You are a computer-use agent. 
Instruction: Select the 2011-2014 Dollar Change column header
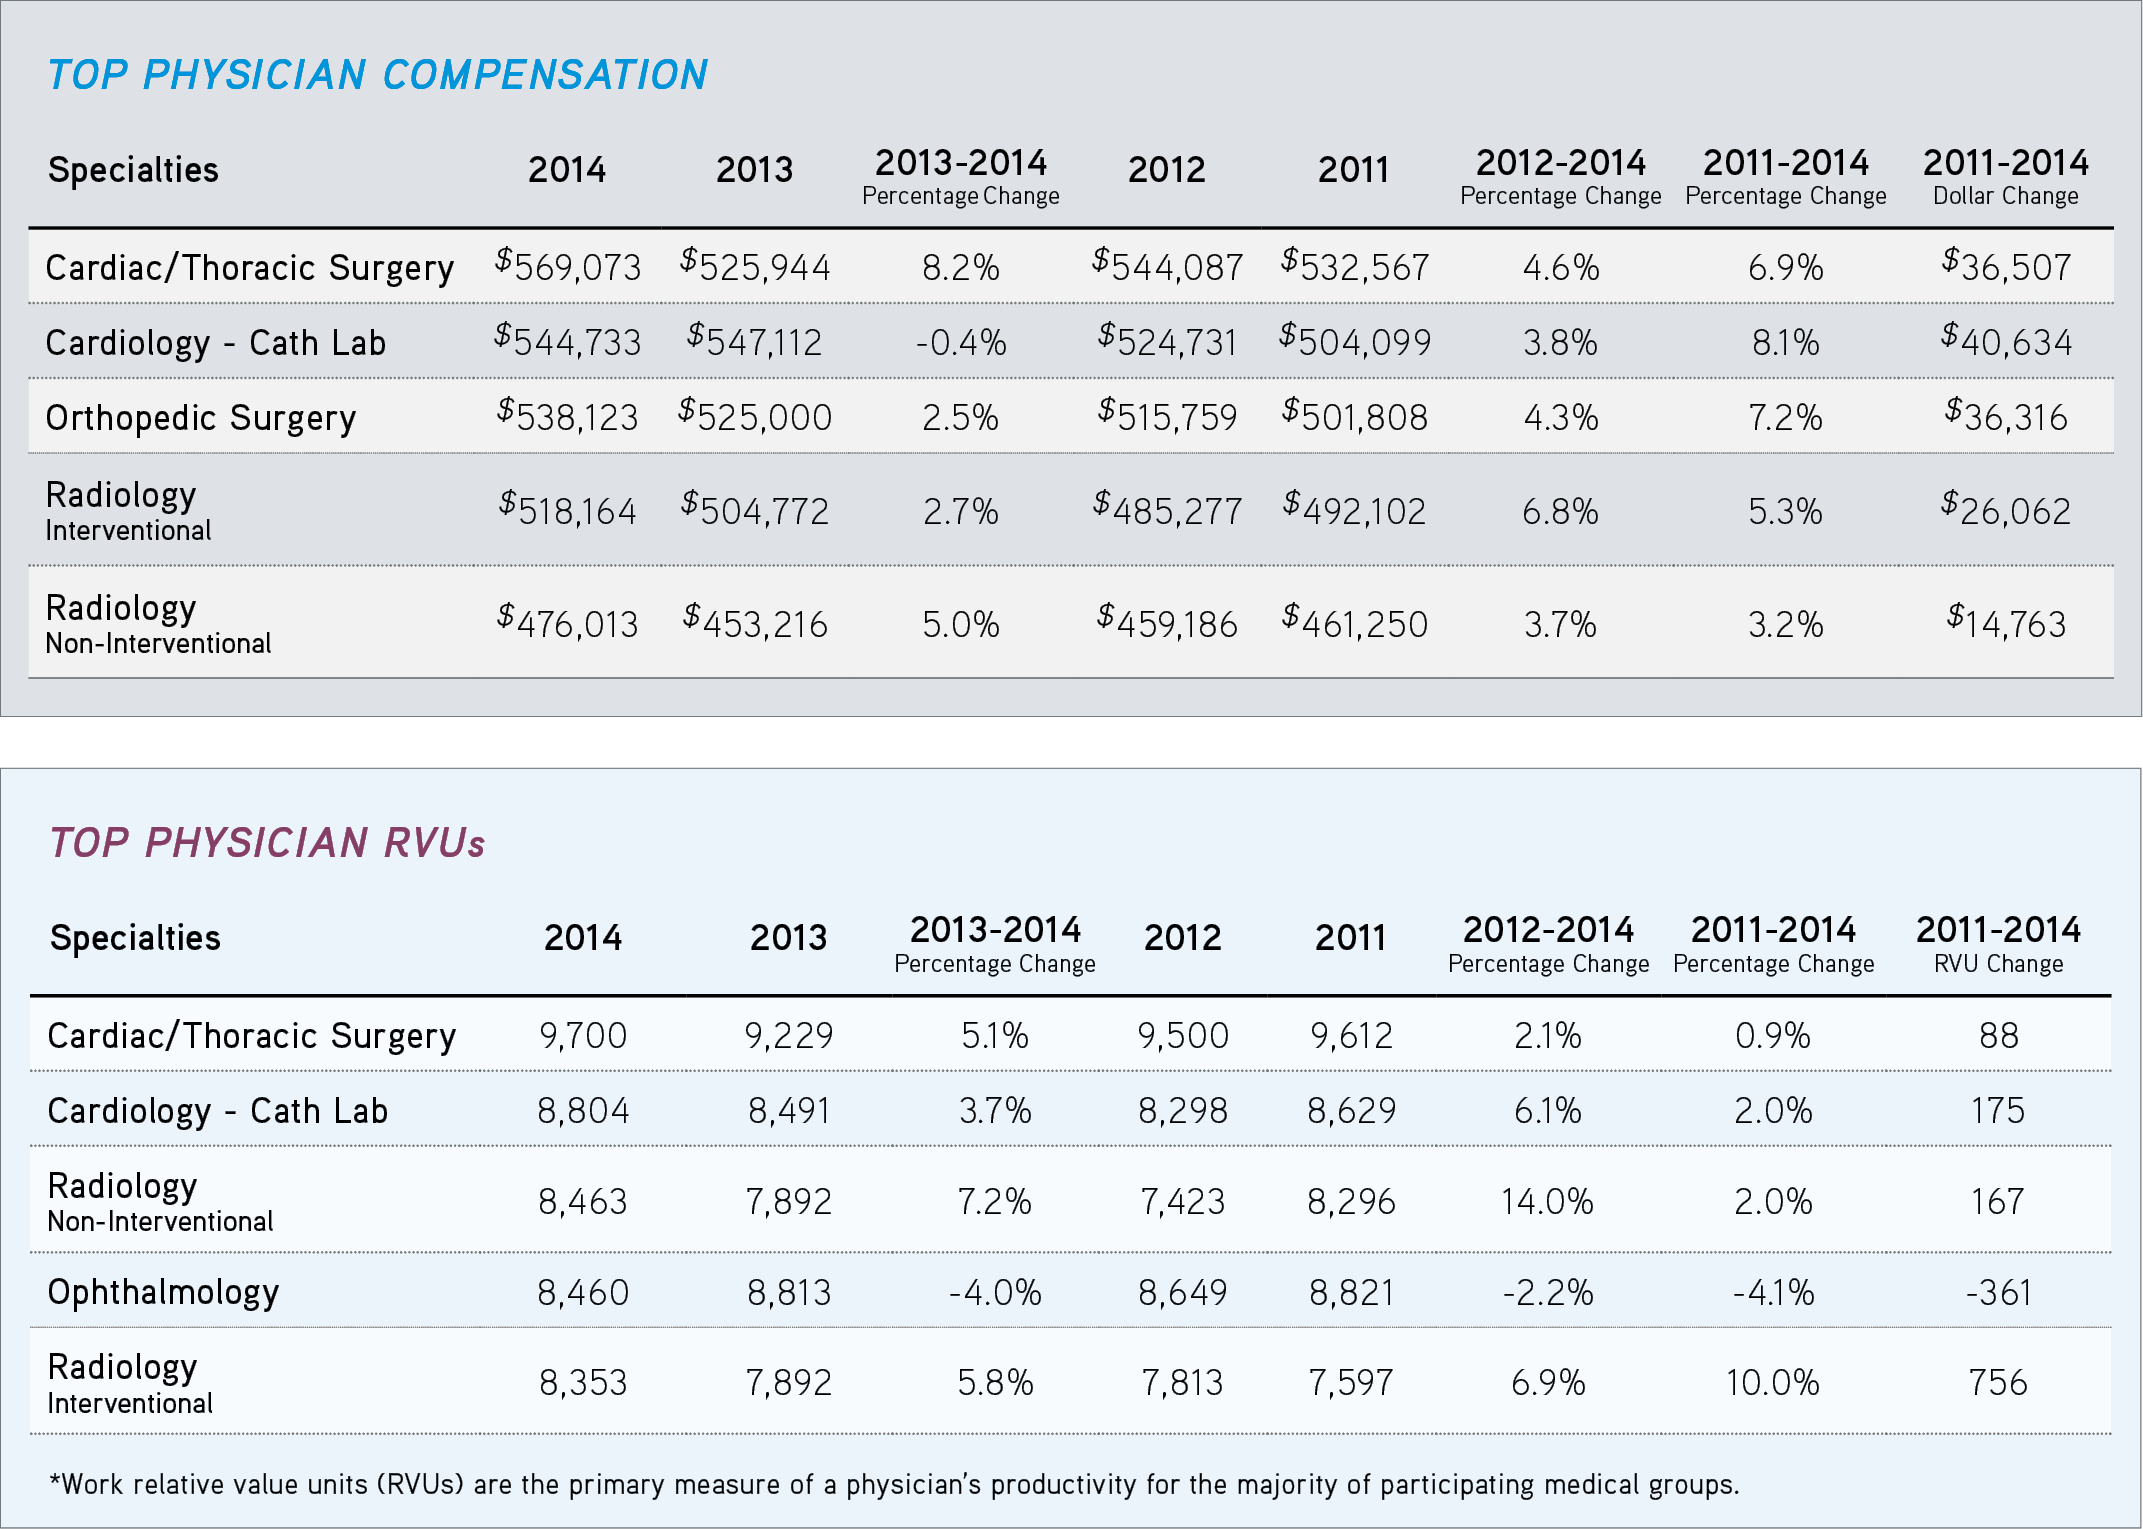click(x=2005, y=176)
